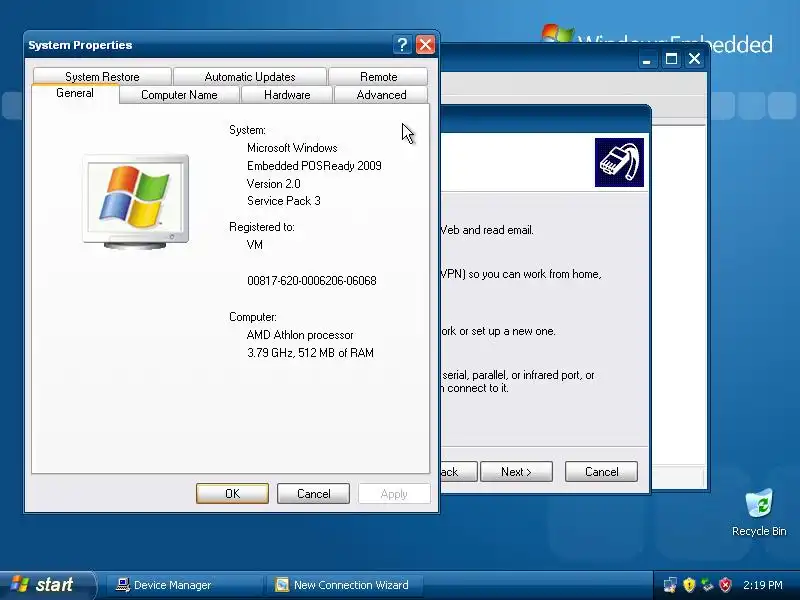Click the Safely Remove Hardware tray icon
This screenshot has height=600, width=800.
(x=707, y=585)
